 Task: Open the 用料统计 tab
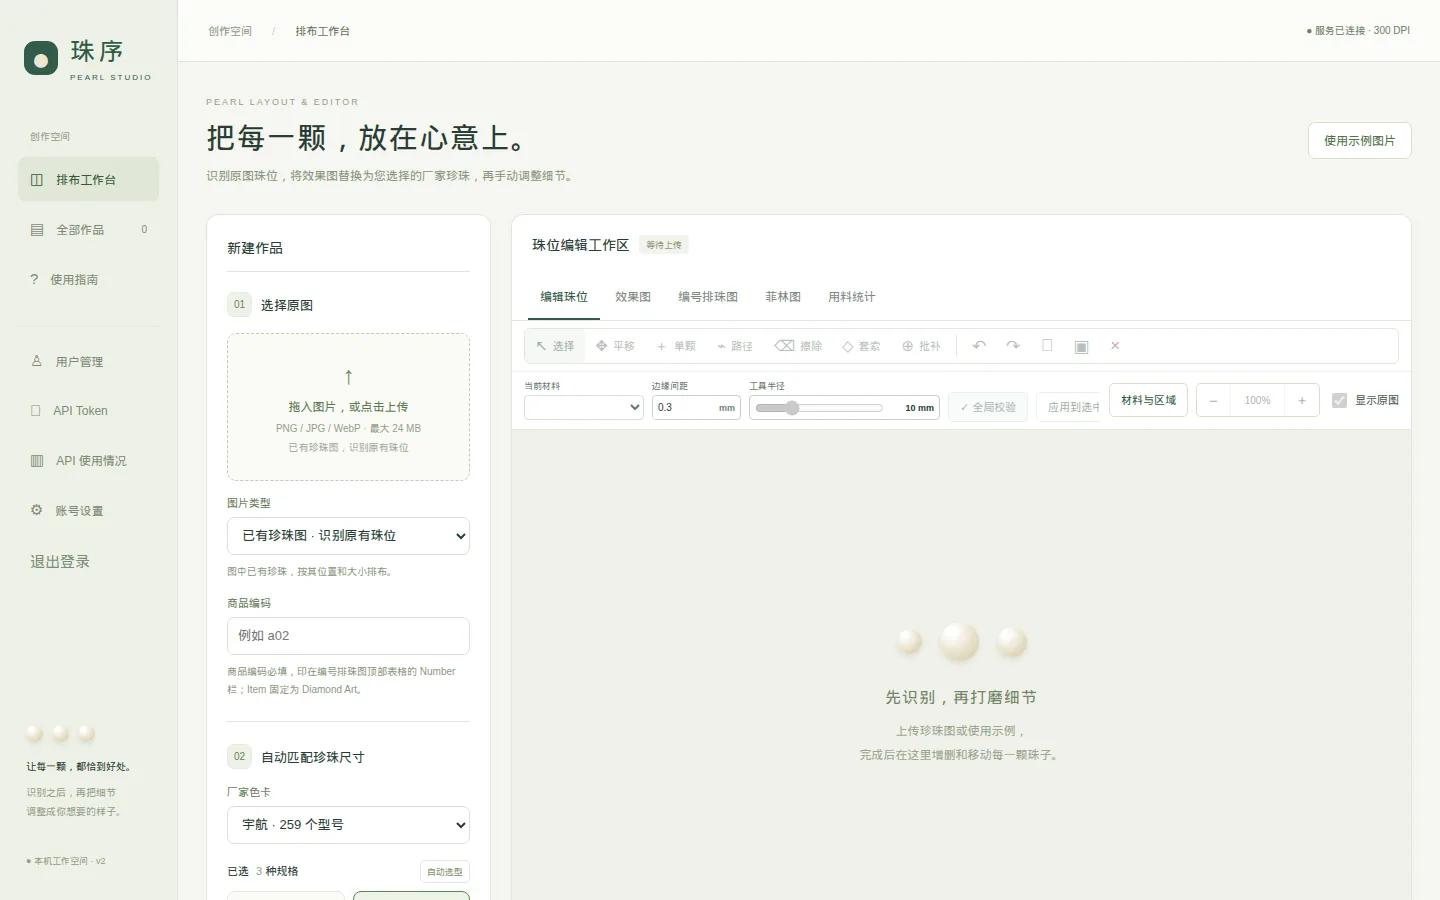point(851,297)
